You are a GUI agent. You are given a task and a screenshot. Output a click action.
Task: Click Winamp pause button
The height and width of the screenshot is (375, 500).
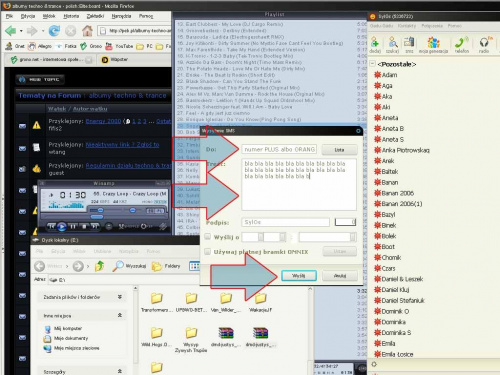pyautogui.click(x=73, y=227)
